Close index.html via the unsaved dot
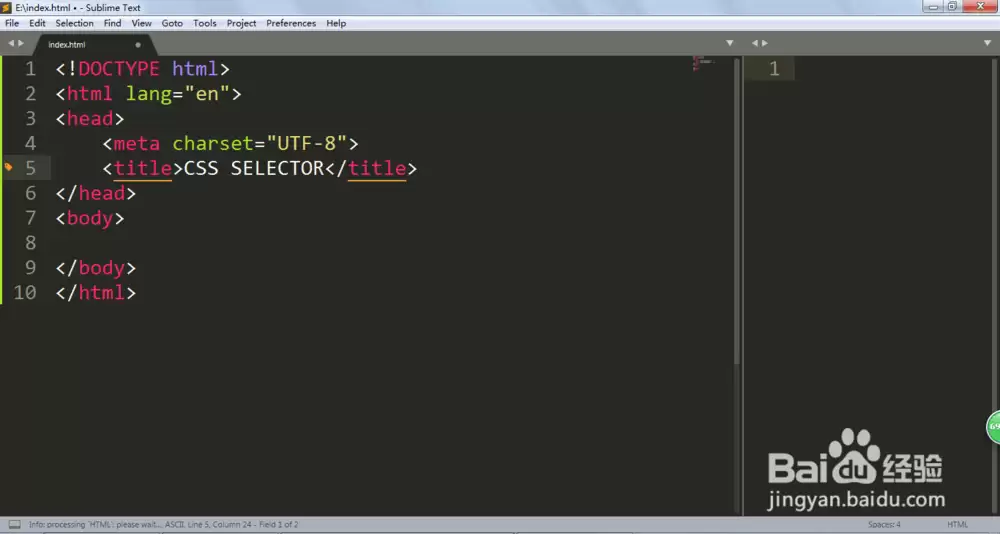Screen dimensions: 1000x534 click(x=138, y=45)
